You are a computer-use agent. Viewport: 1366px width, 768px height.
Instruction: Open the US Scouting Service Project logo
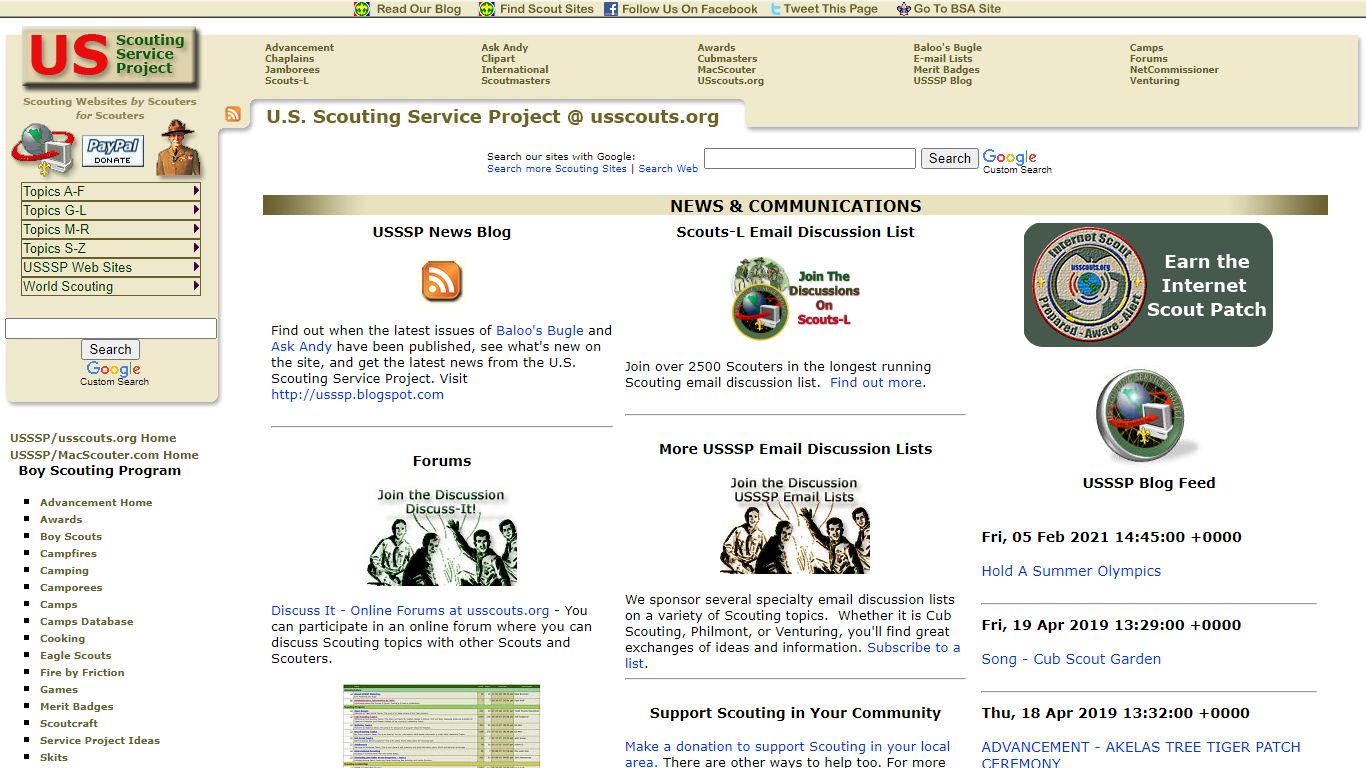[x=110, y=58]
